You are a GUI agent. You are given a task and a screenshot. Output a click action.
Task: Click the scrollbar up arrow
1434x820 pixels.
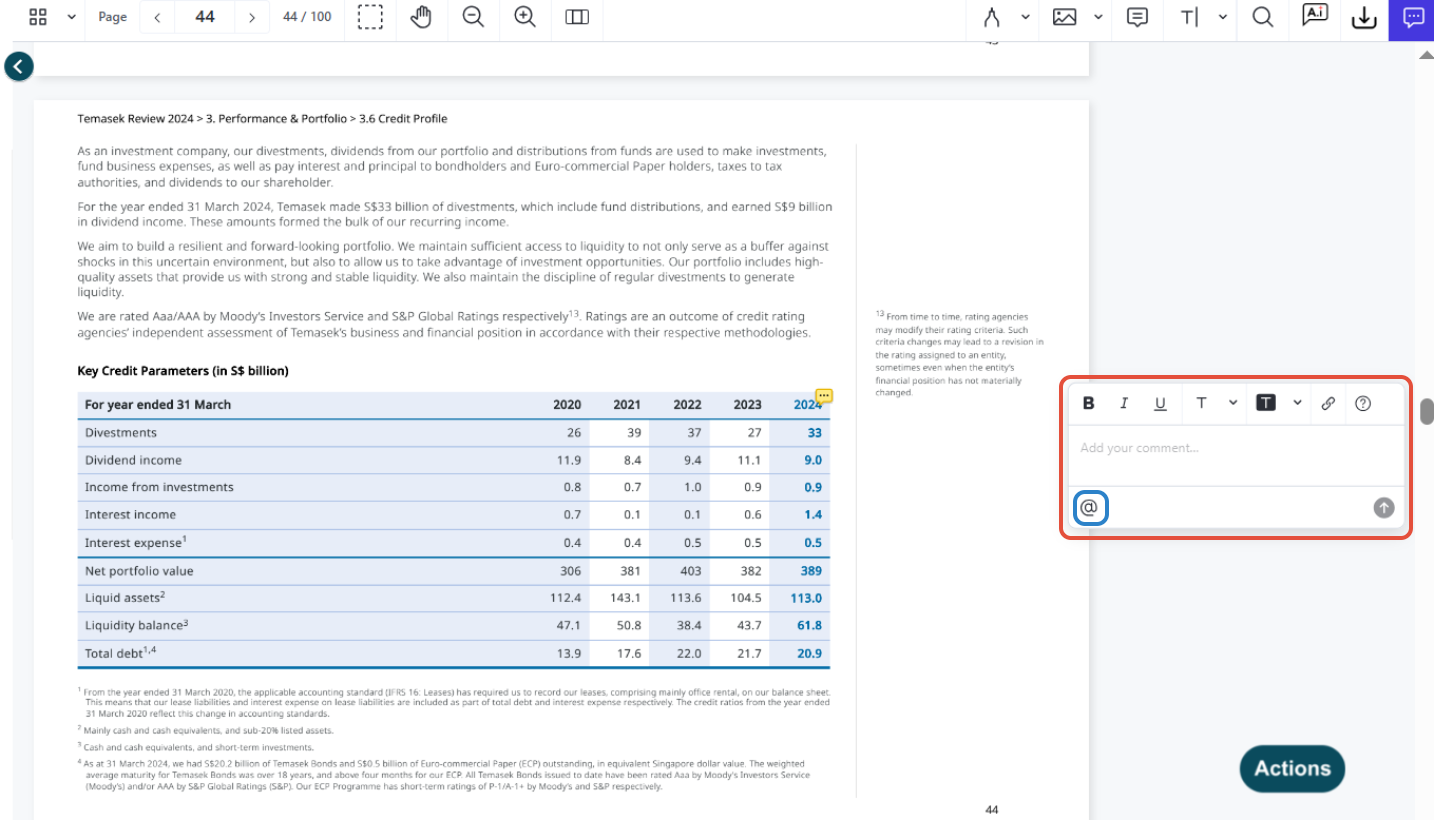(1427, 54)
